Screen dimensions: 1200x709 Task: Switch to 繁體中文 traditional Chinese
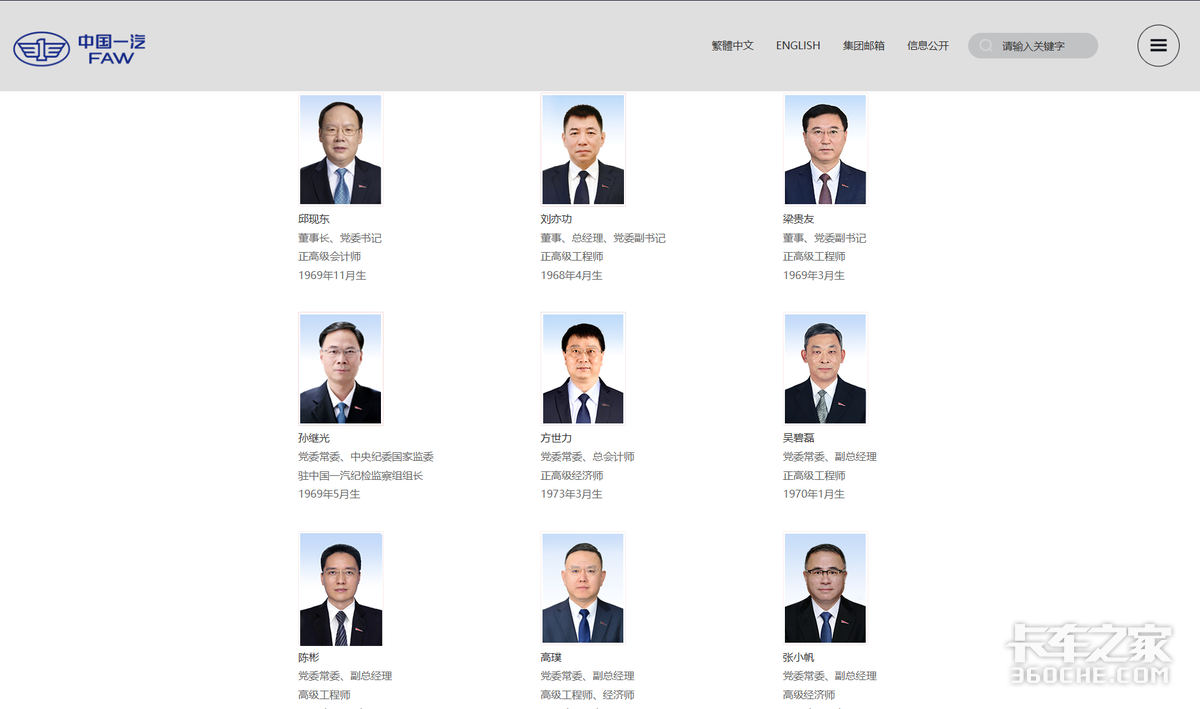click(x=733, y=45)
